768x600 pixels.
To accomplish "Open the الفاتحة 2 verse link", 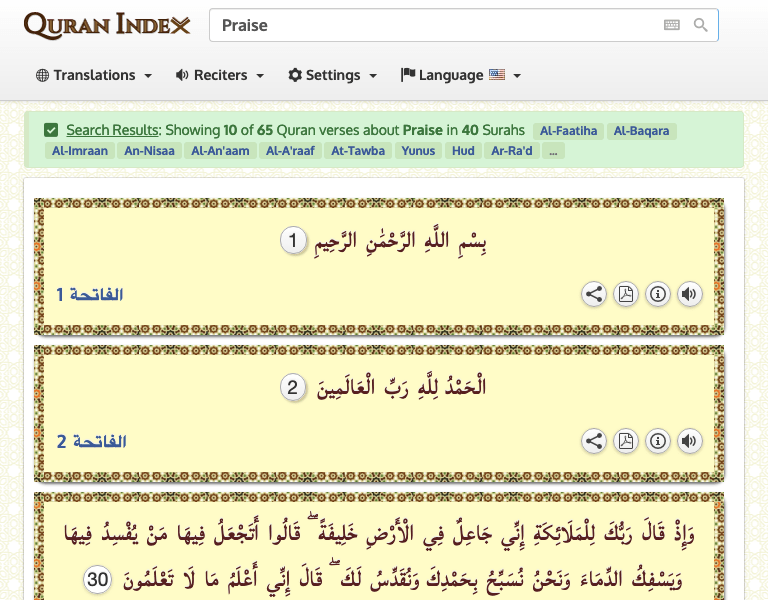I will click(x=92, y=441).
